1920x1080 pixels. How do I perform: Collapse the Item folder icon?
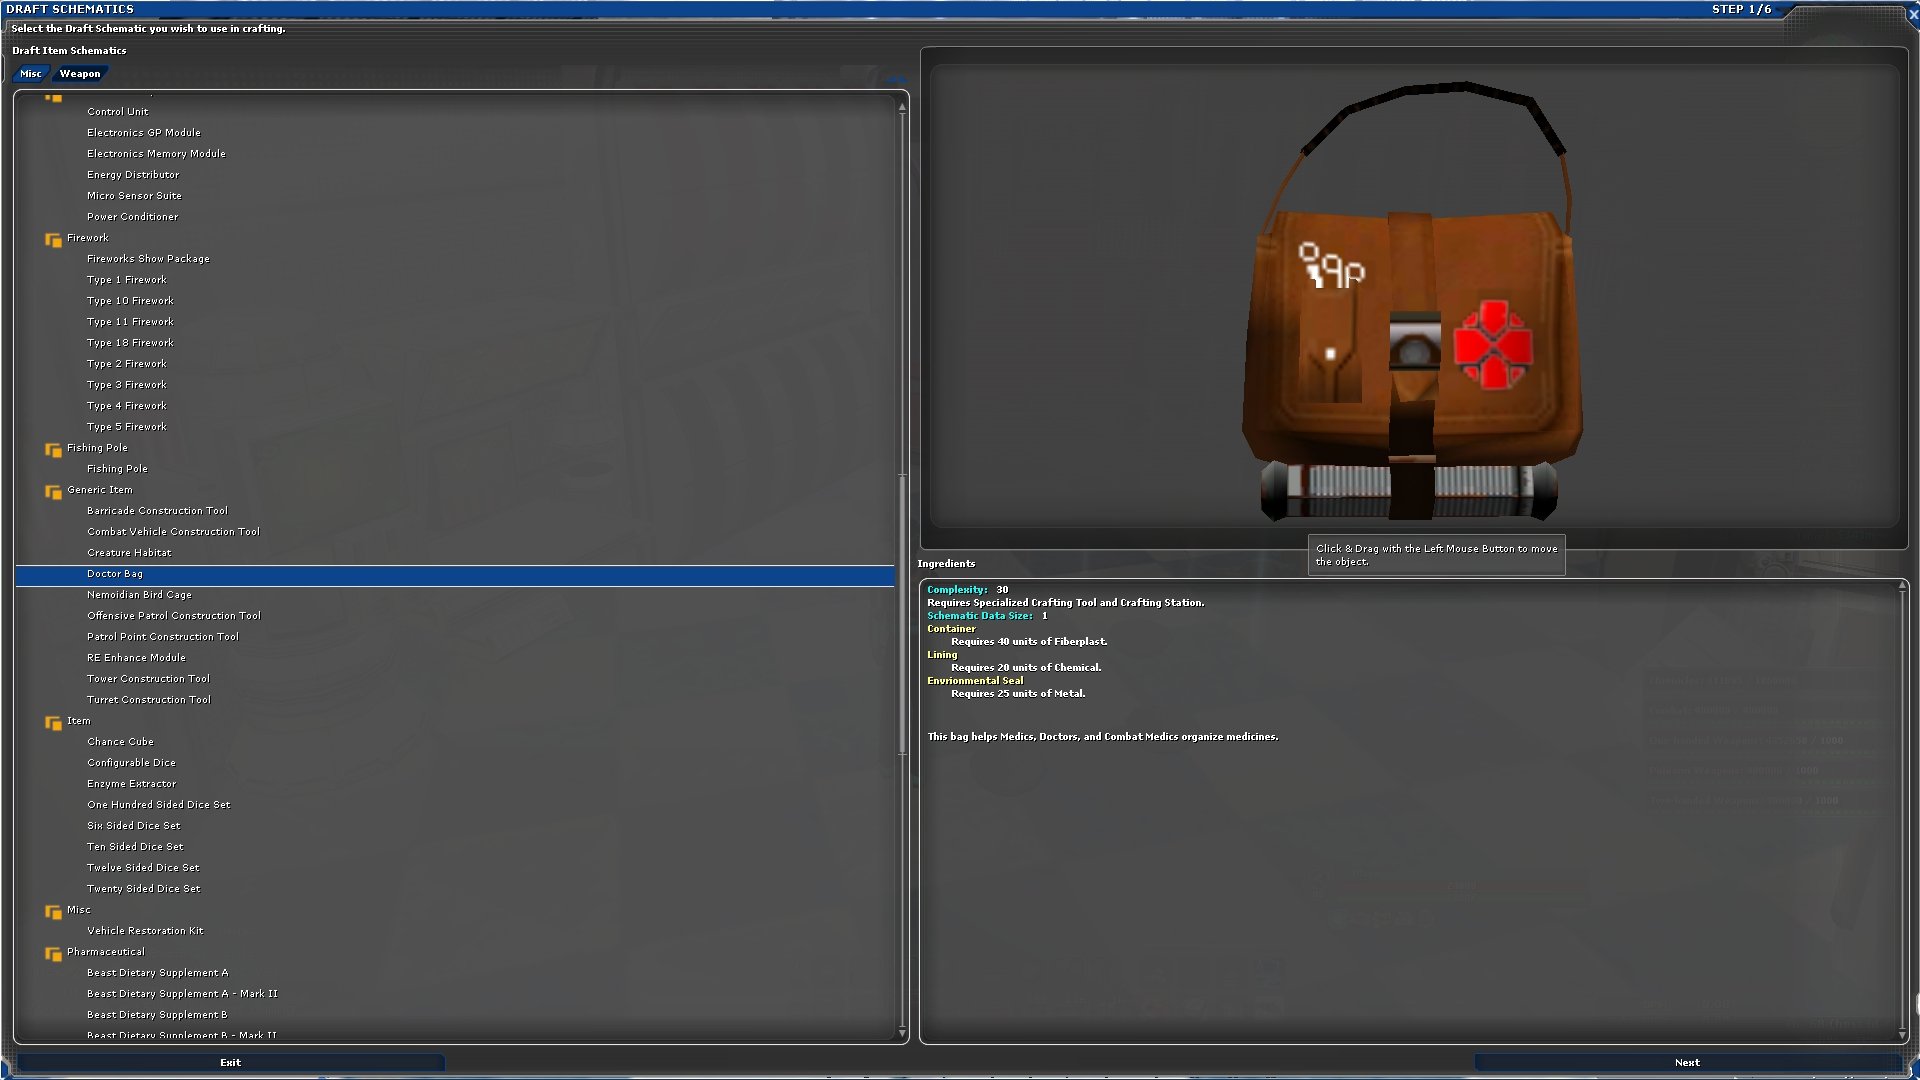53,723
